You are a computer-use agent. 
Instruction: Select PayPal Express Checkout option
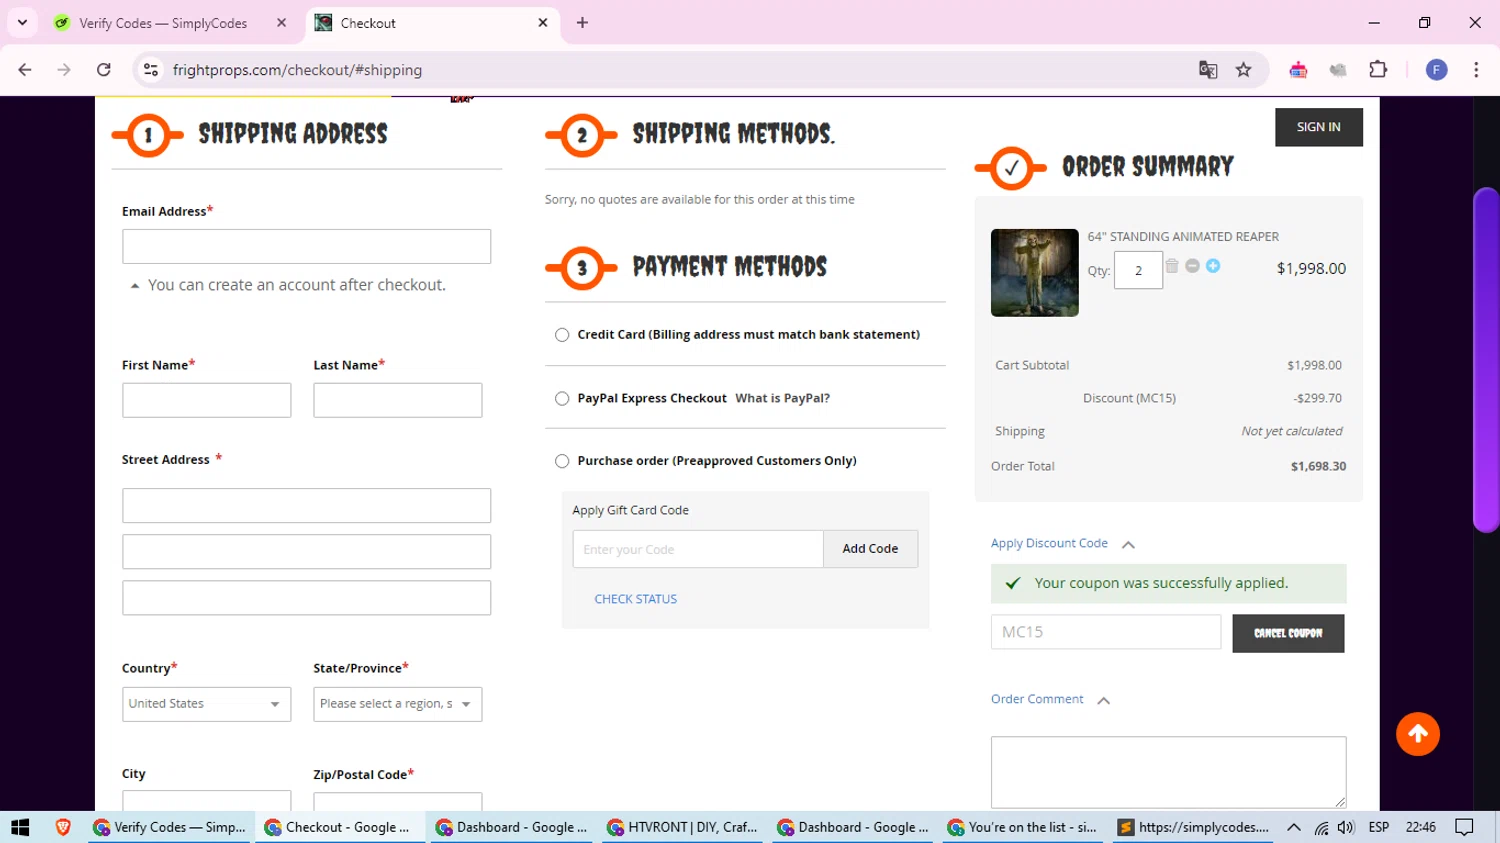[562, 398]
